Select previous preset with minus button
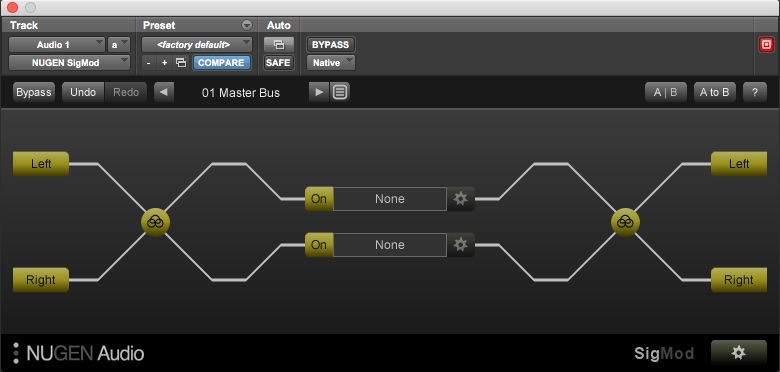The width and height of the screenshot is (780, 372). pos(148,63)
